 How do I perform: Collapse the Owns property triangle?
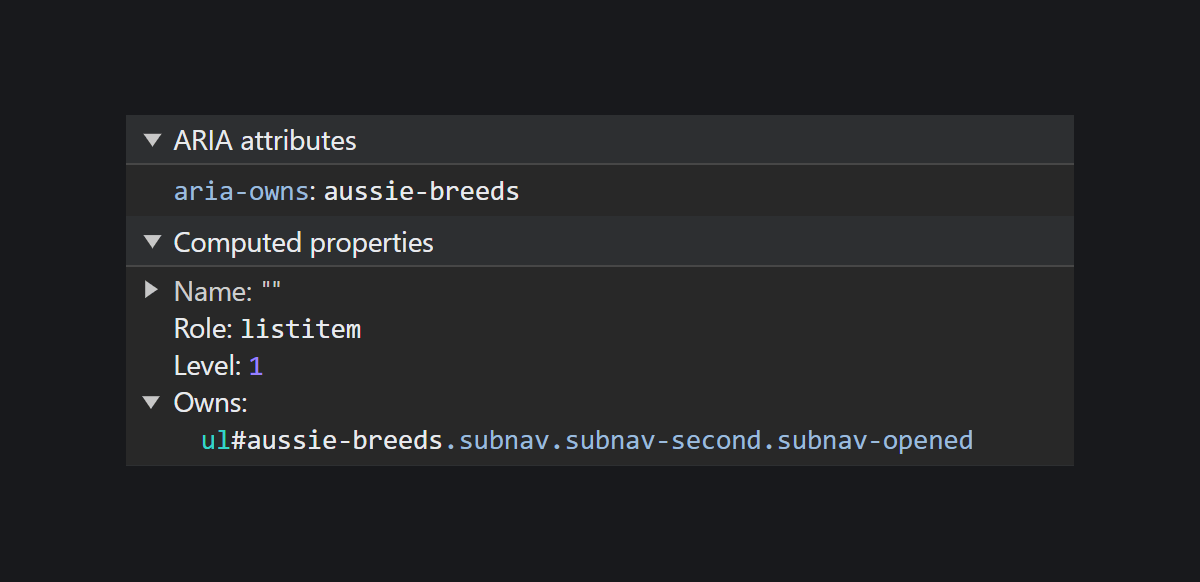click(152, 403)
